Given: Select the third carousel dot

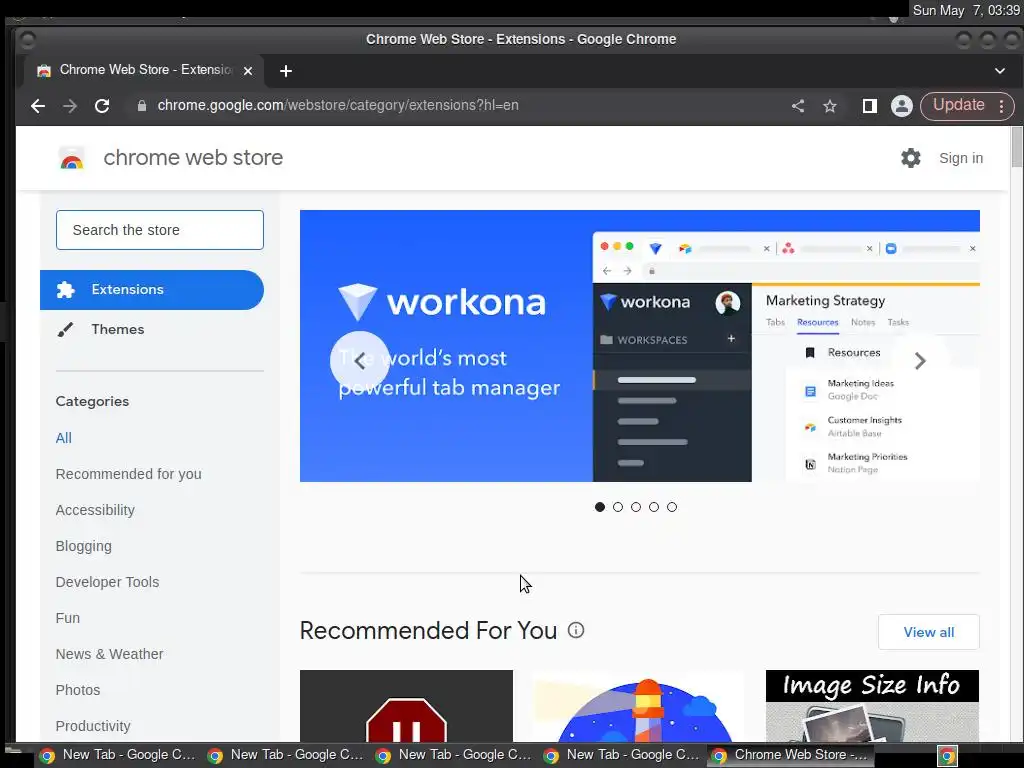Looking at the screenshot, I should 636,507.
